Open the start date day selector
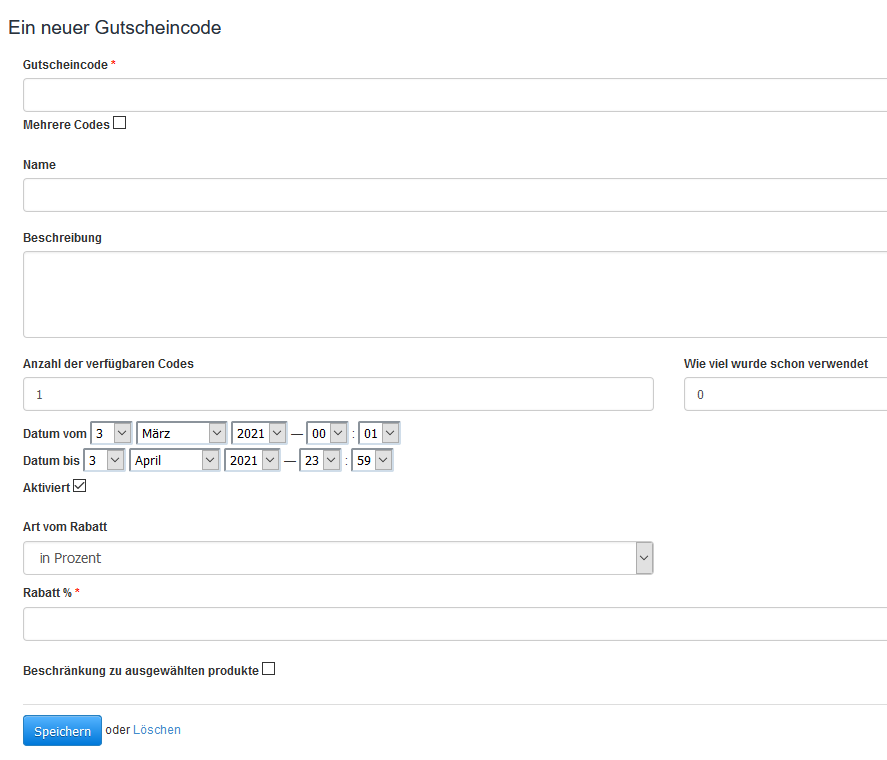Image resolution: width=887 pixels, height=760 pixels. [110, 432]
